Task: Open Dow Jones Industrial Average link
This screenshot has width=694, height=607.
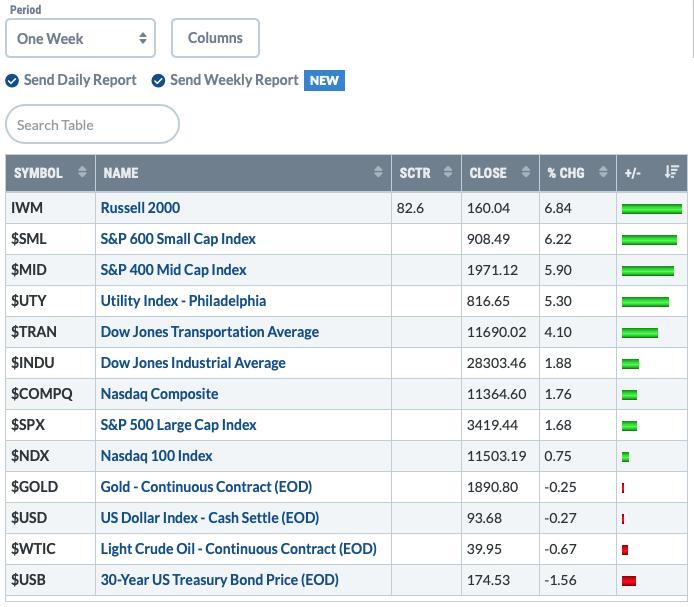Action: tap(193, 363)
